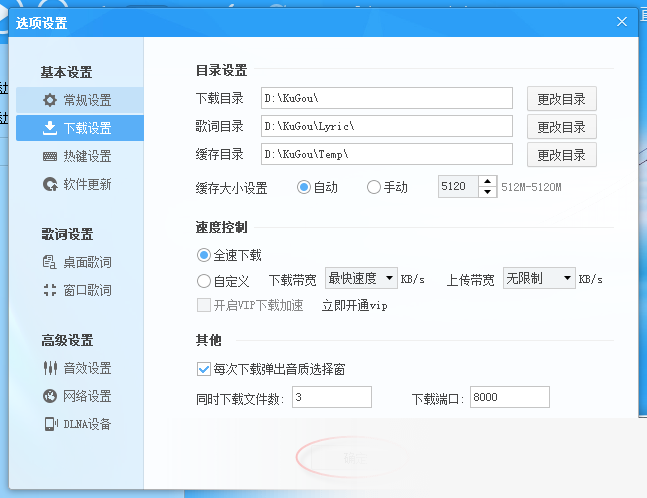
Task: Click the globe icon beside 网络设置
Action: 50,396
